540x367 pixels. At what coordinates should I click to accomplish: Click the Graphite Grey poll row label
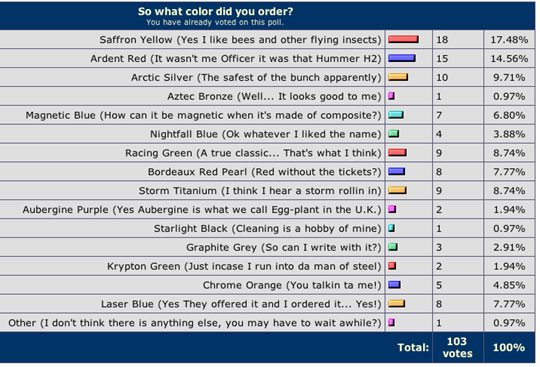(283, 247)
